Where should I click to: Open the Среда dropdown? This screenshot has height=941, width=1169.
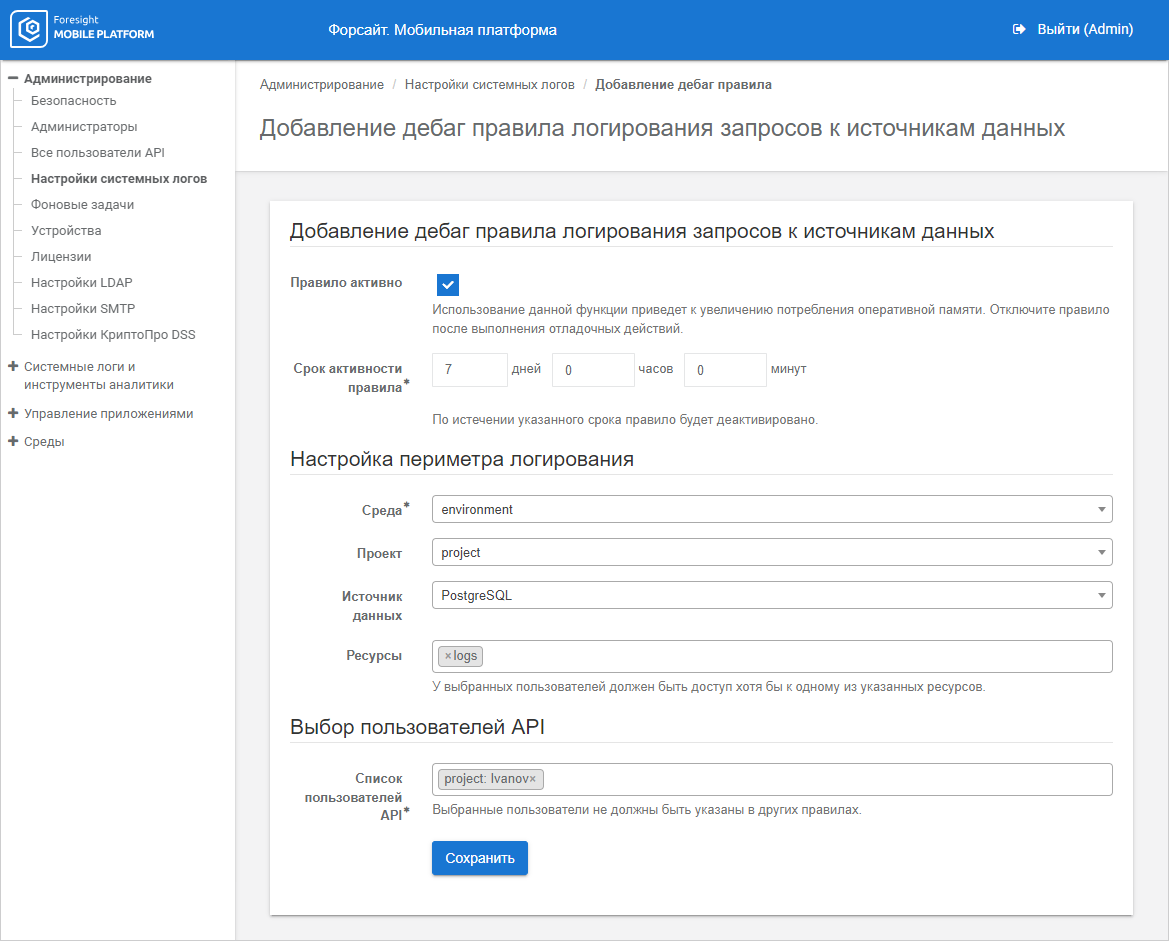pos(771,509)
